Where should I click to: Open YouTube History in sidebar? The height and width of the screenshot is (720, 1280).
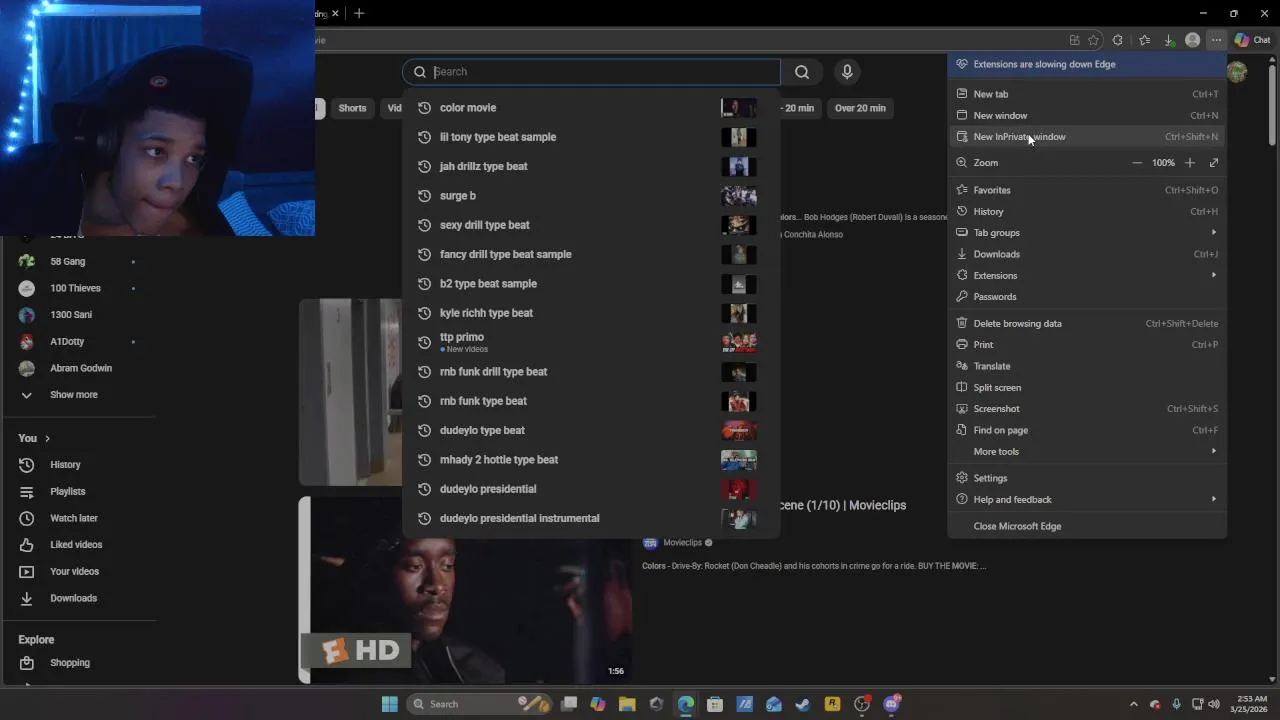pyautogui.click(x=78, y=465)
